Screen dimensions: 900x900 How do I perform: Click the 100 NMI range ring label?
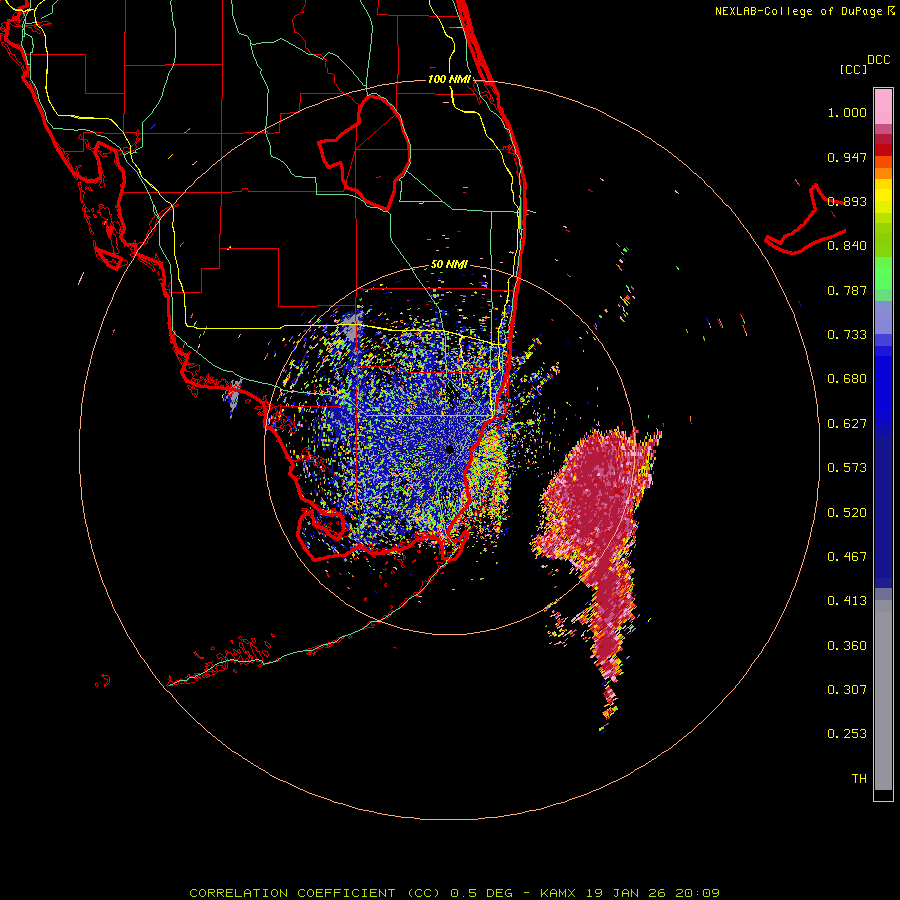pos(449,79)
